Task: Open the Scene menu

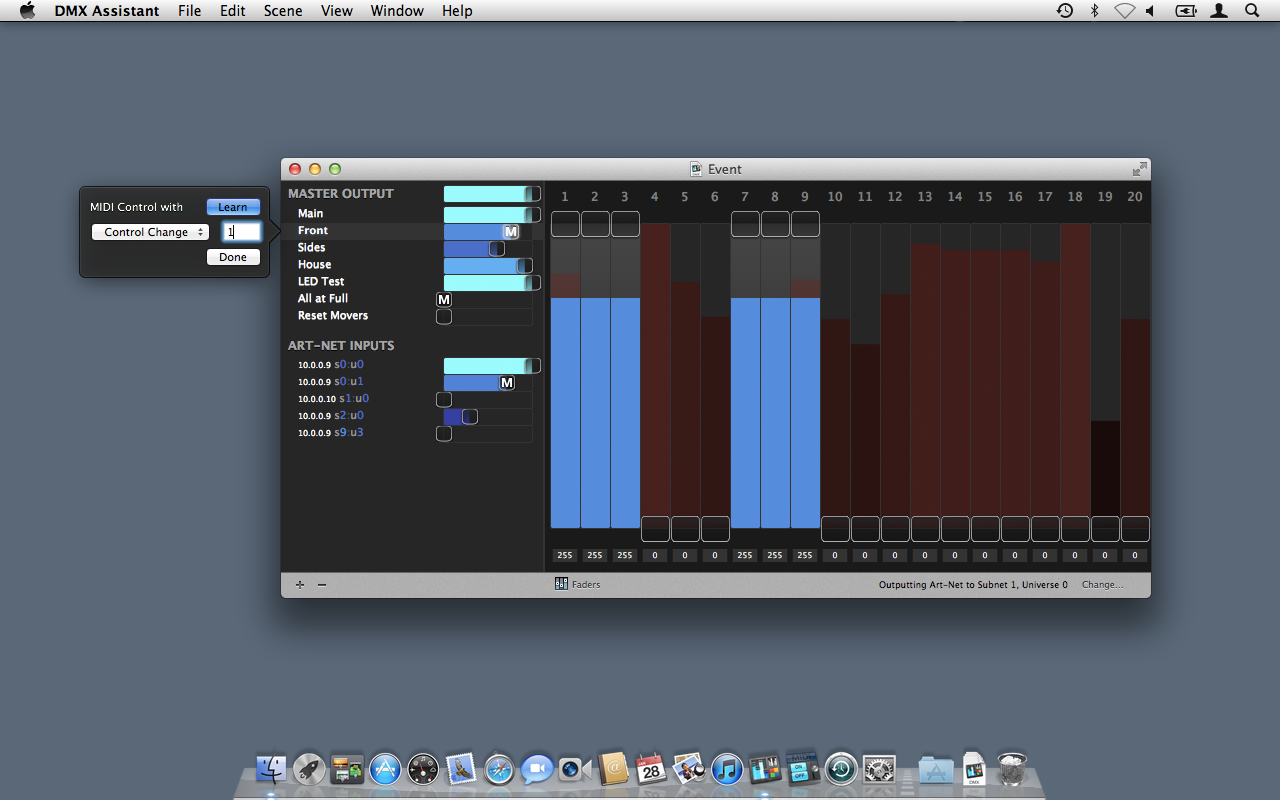Action: tap(283, 11)
